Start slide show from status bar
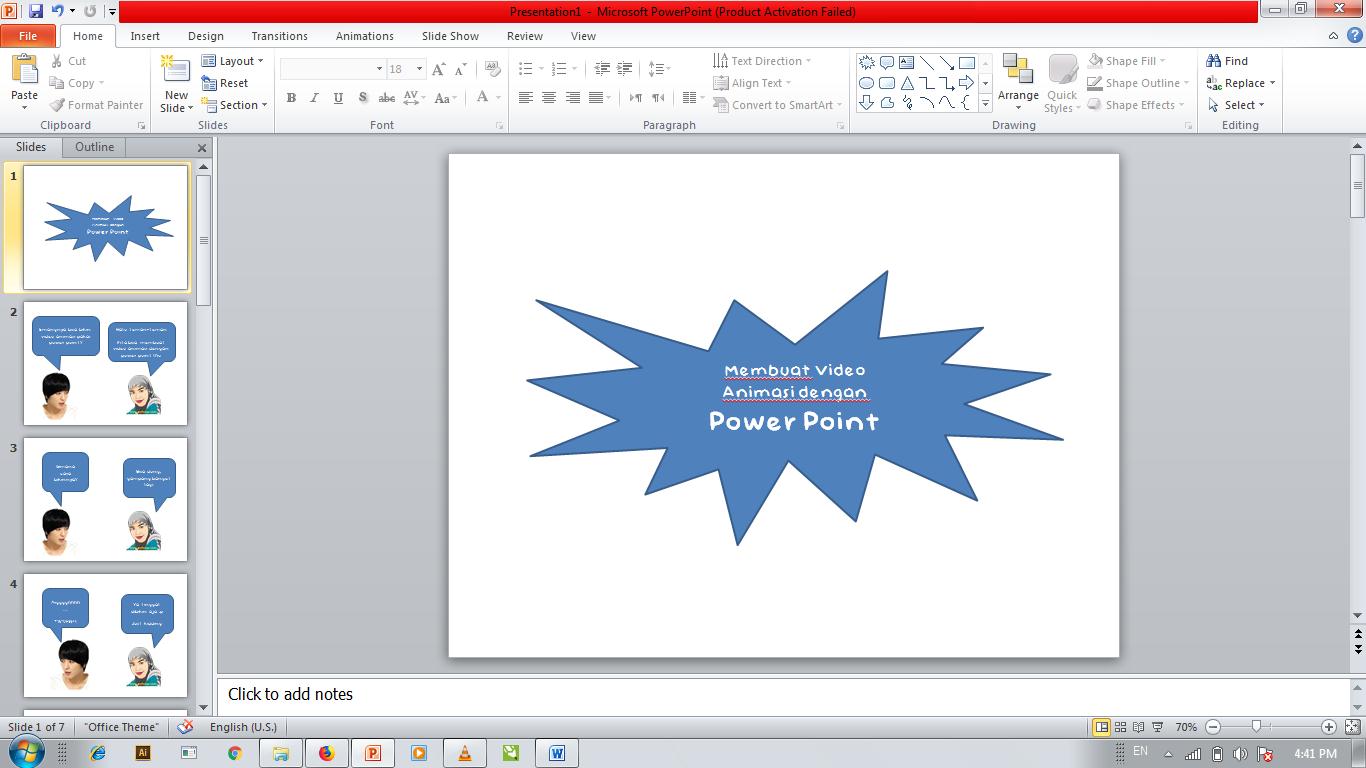This screenshot has width=1366, height=768. coord(1158,727)
